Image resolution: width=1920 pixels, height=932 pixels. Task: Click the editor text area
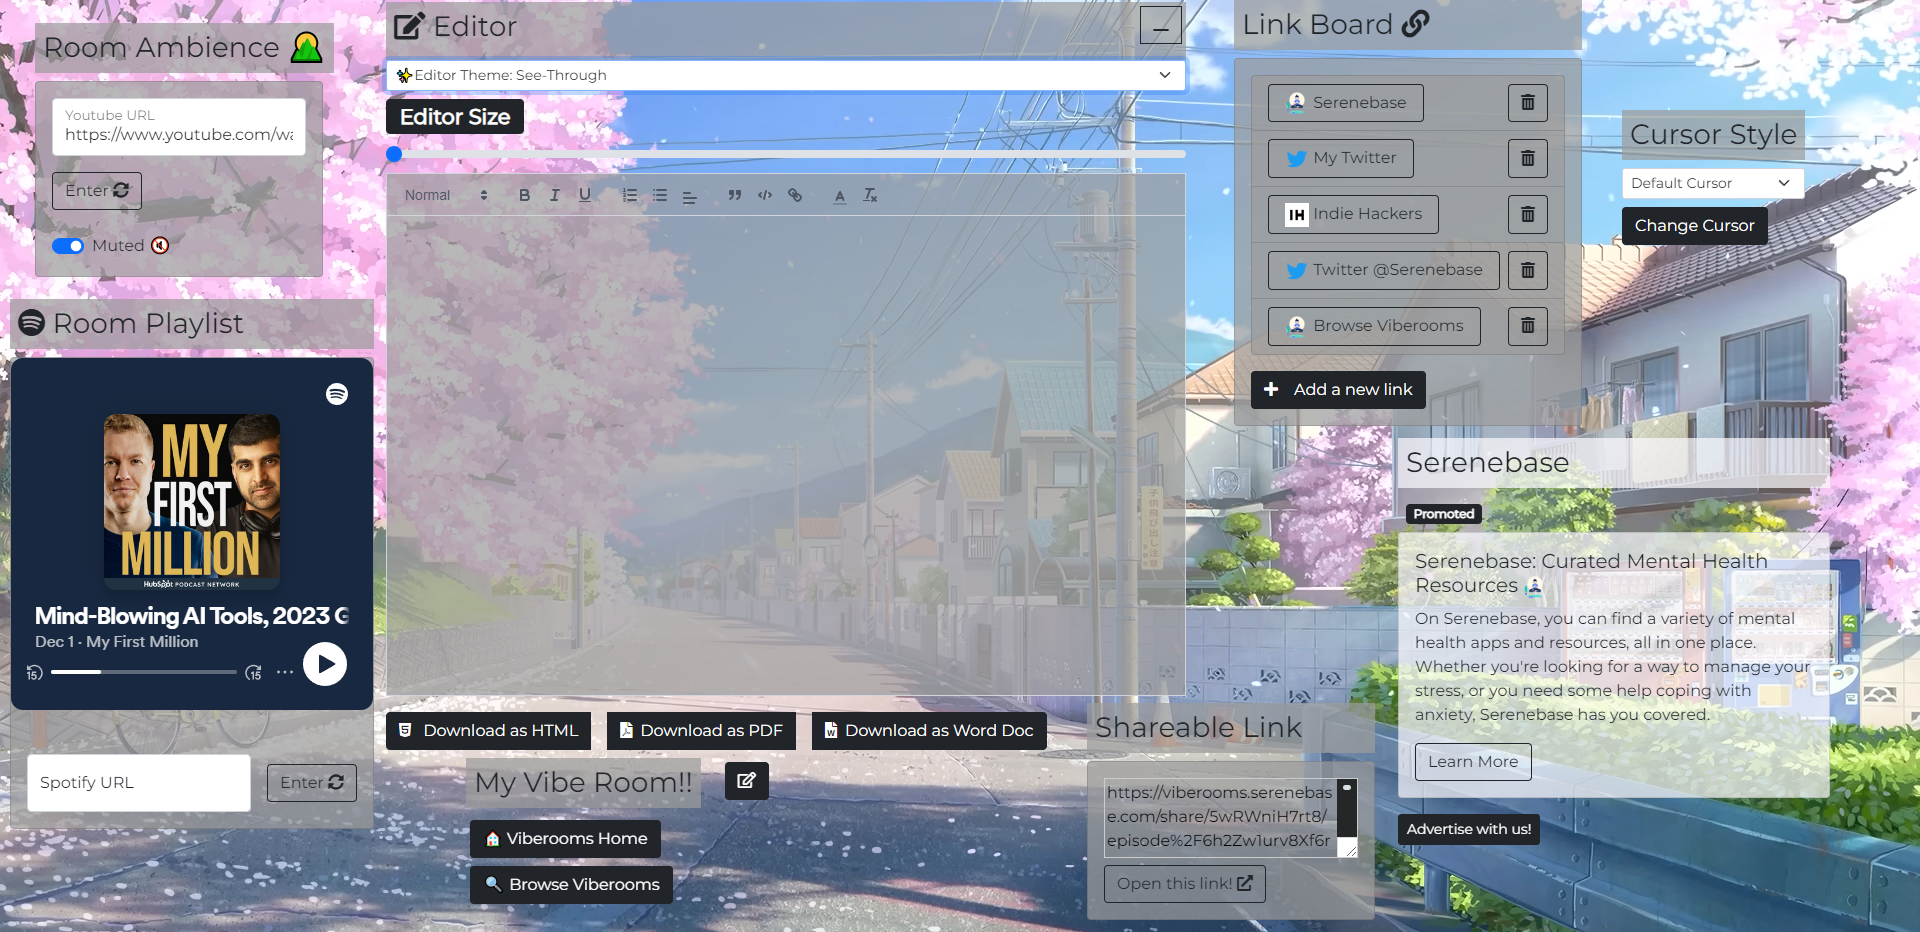click(786, 455)
